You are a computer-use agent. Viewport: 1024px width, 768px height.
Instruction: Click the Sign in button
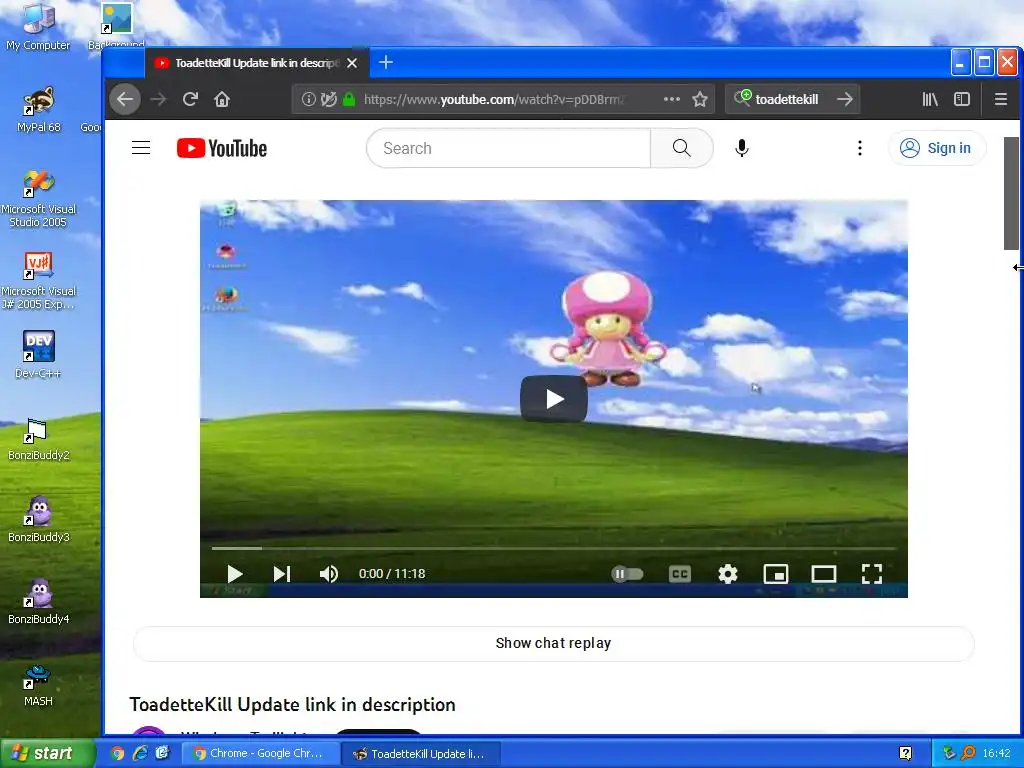[936, 148]
